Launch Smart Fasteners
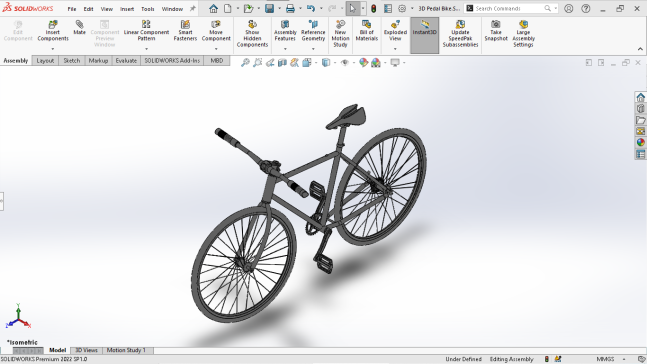647x364 pixels. 185,31
